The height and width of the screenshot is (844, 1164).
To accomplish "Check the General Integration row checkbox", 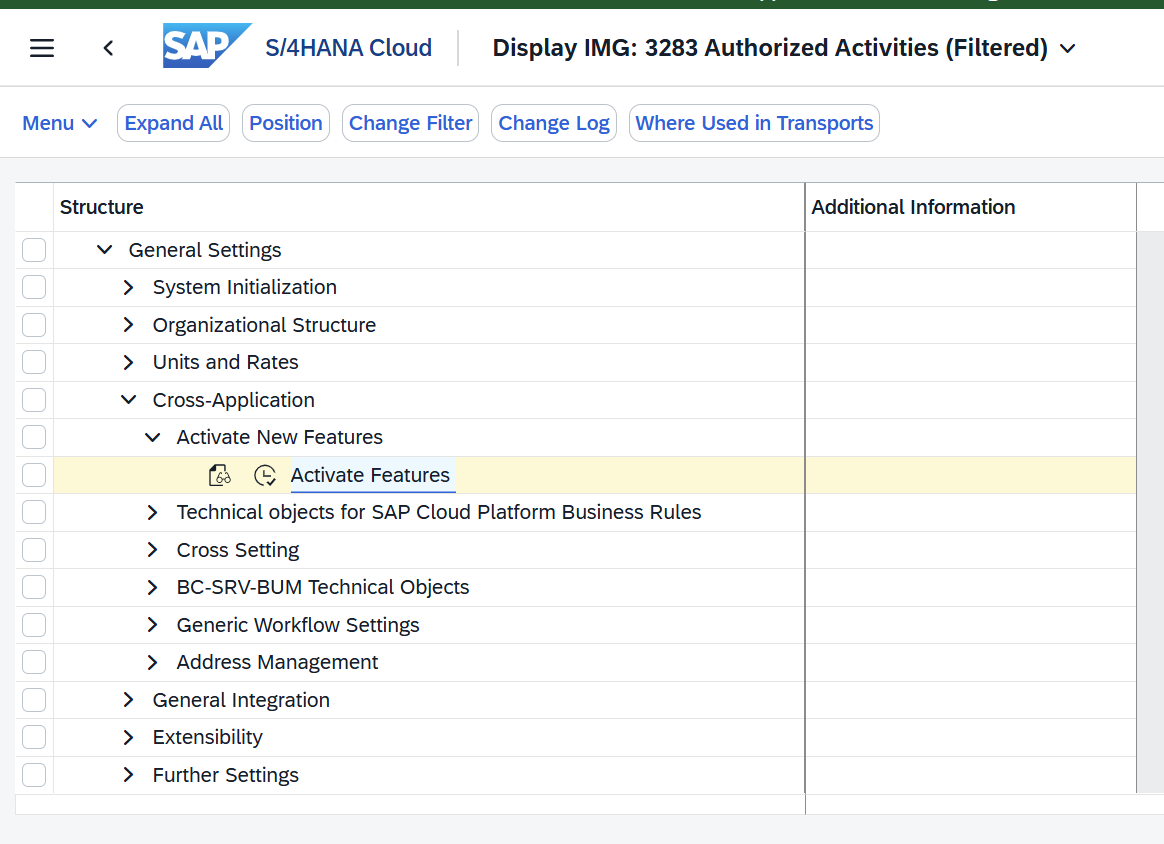I will point(34,700).
